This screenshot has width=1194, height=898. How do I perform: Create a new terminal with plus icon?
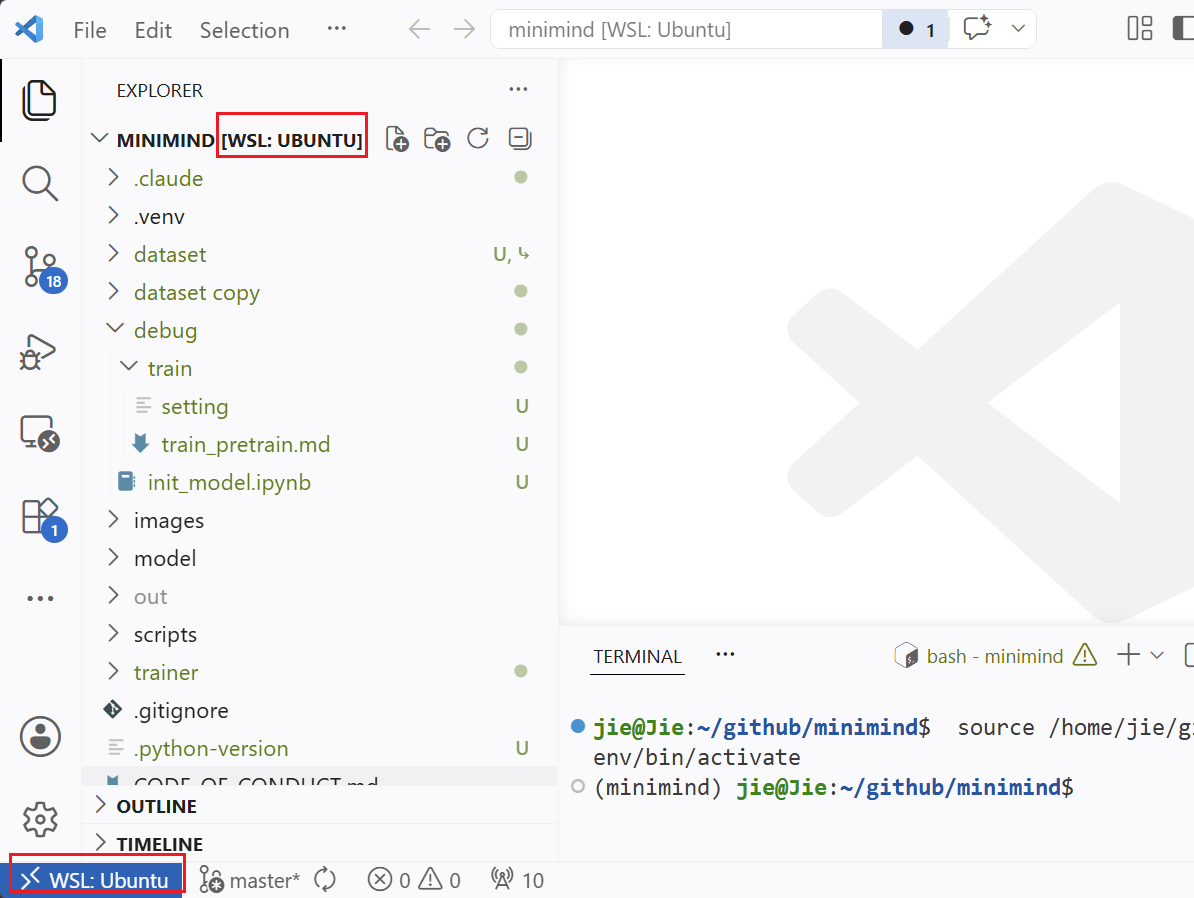coord(1129,655)
